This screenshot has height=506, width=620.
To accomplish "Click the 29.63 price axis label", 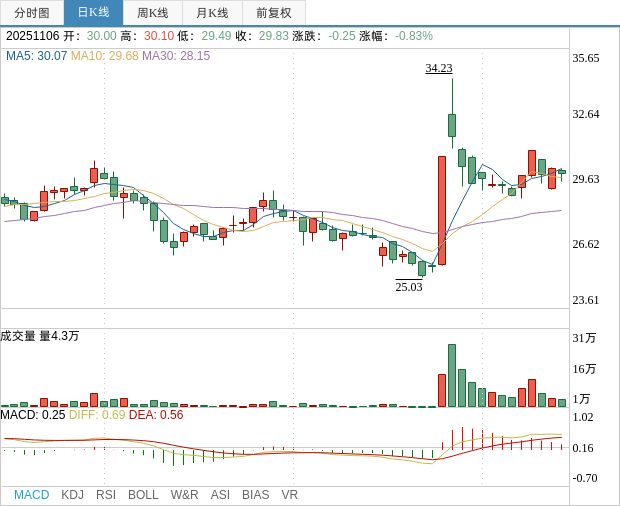I will point(586,179).
